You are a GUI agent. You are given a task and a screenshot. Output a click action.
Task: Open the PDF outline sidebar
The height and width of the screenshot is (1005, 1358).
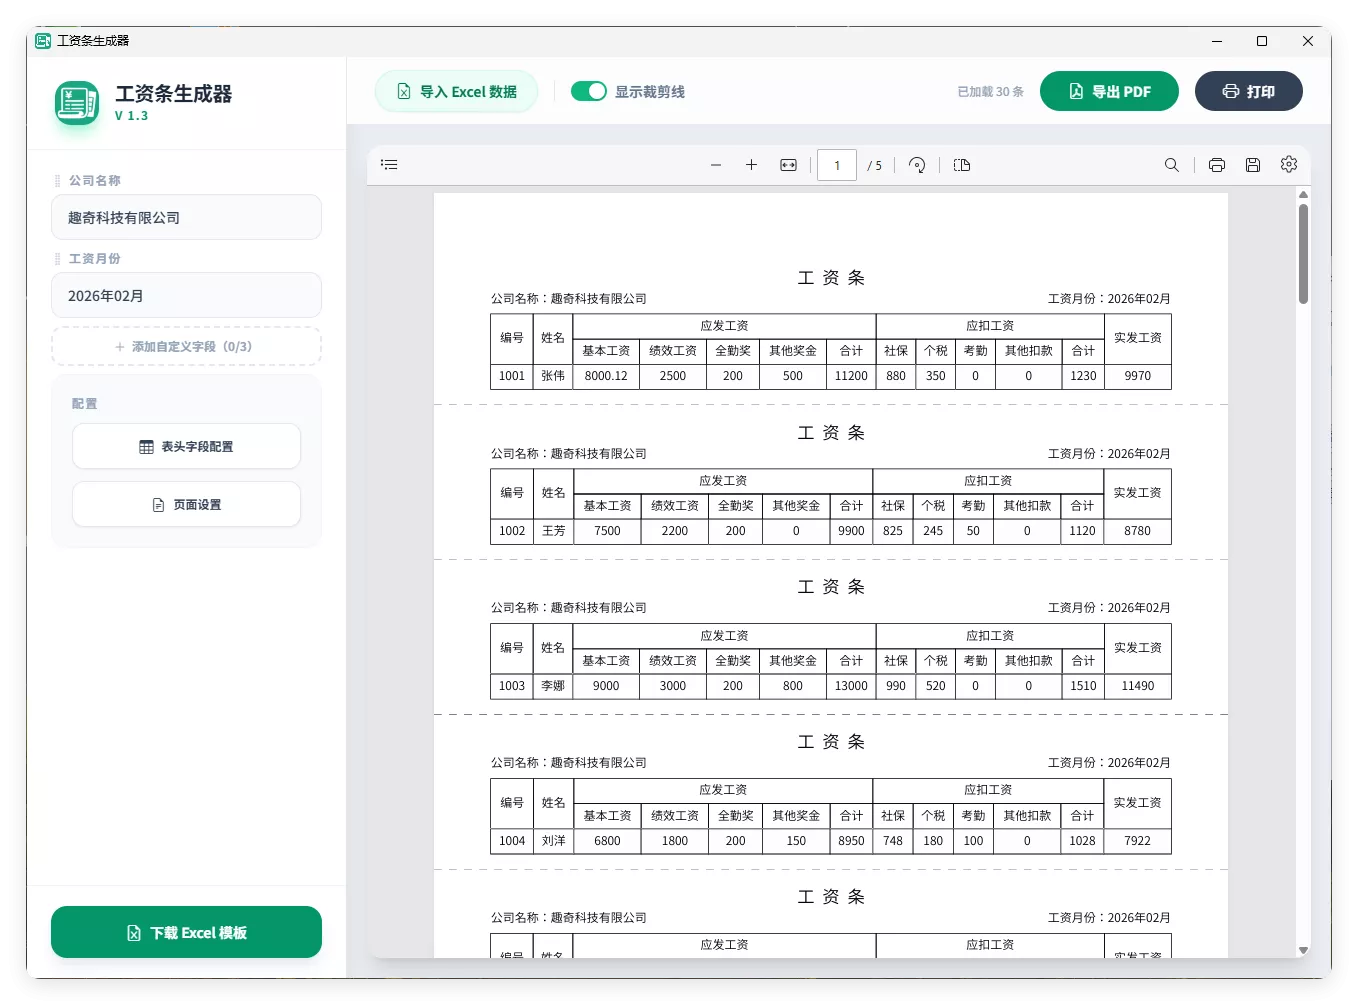pos(389,164)
